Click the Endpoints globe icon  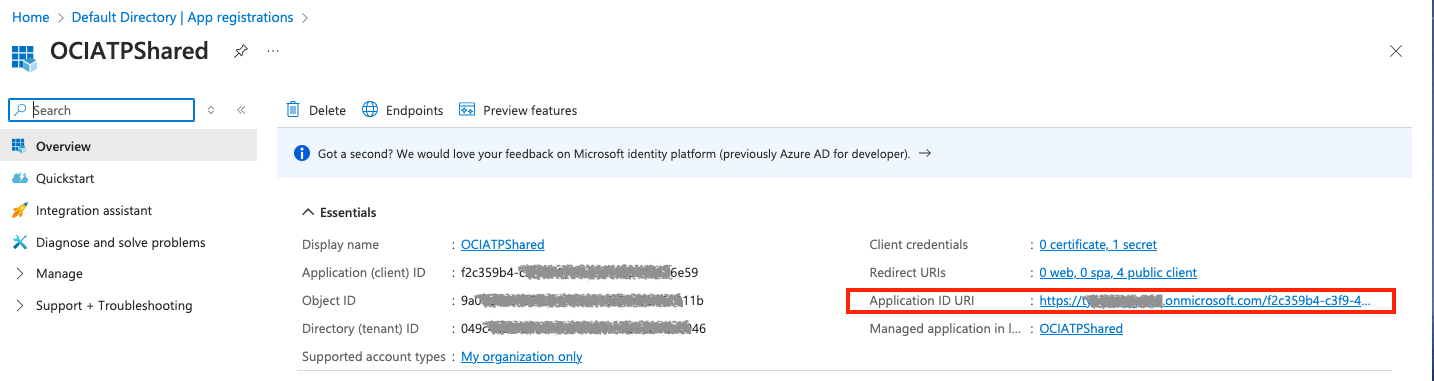tap(370, 110)
